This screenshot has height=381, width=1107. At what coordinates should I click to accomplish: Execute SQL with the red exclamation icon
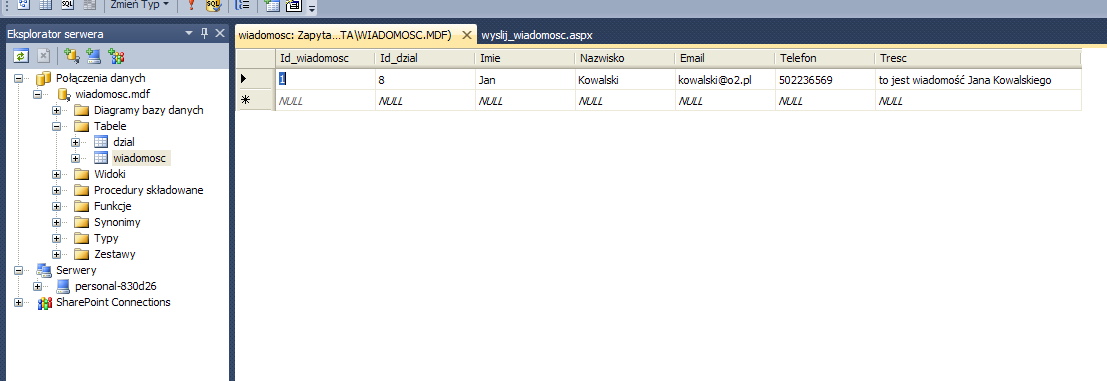pyautogui.click(x=191, y=5)
